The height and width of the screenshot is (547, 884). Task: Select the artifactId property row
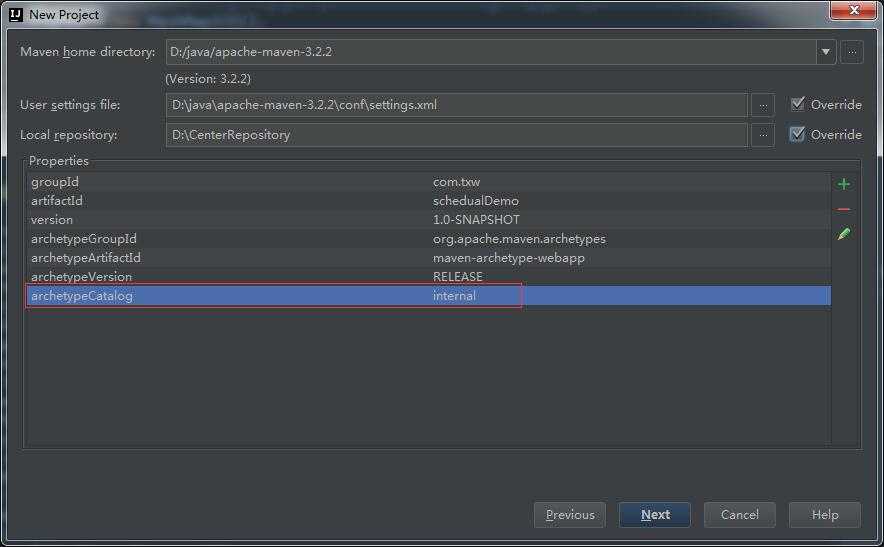[x=428, y=201]
